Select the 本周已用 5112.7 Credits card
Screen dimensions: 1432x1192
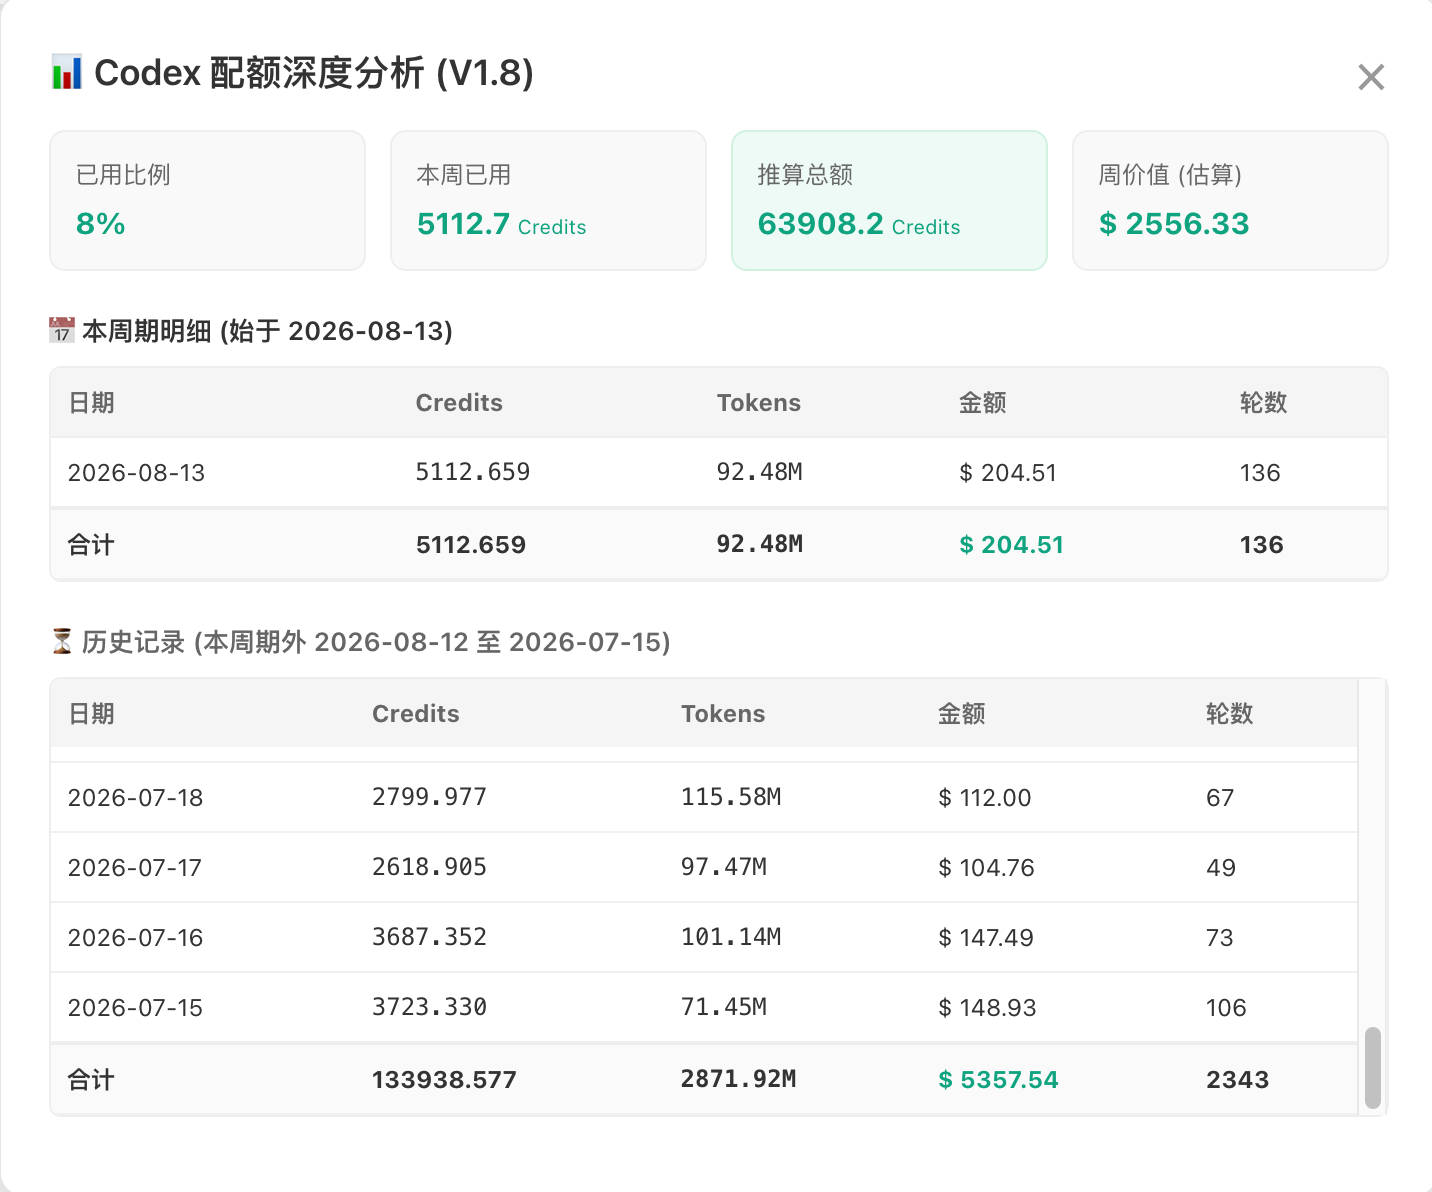[x=548, y=200]
